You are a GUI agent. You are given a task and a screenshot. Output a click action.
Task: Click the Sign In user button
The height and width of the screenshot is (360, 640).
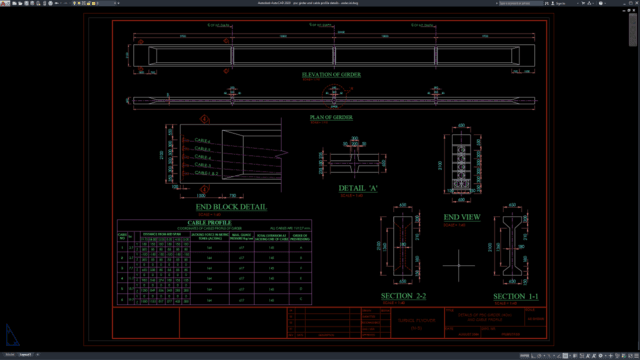coord(559,3)
